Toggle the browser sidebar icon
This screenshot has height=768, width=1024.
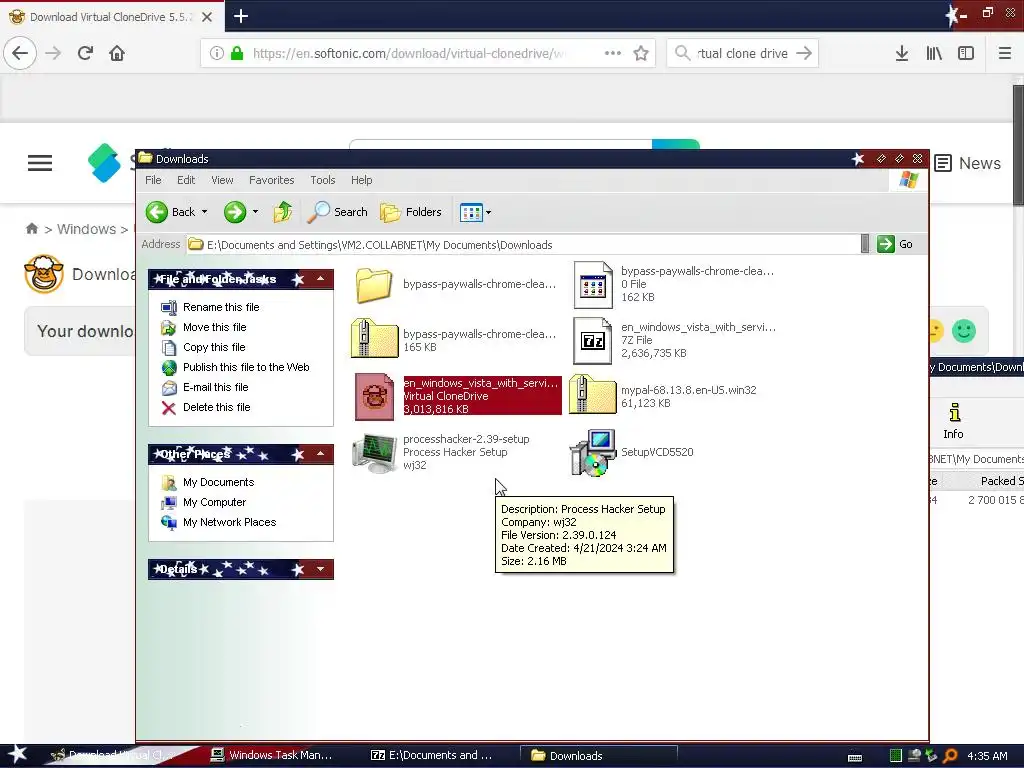click(966, 54)
